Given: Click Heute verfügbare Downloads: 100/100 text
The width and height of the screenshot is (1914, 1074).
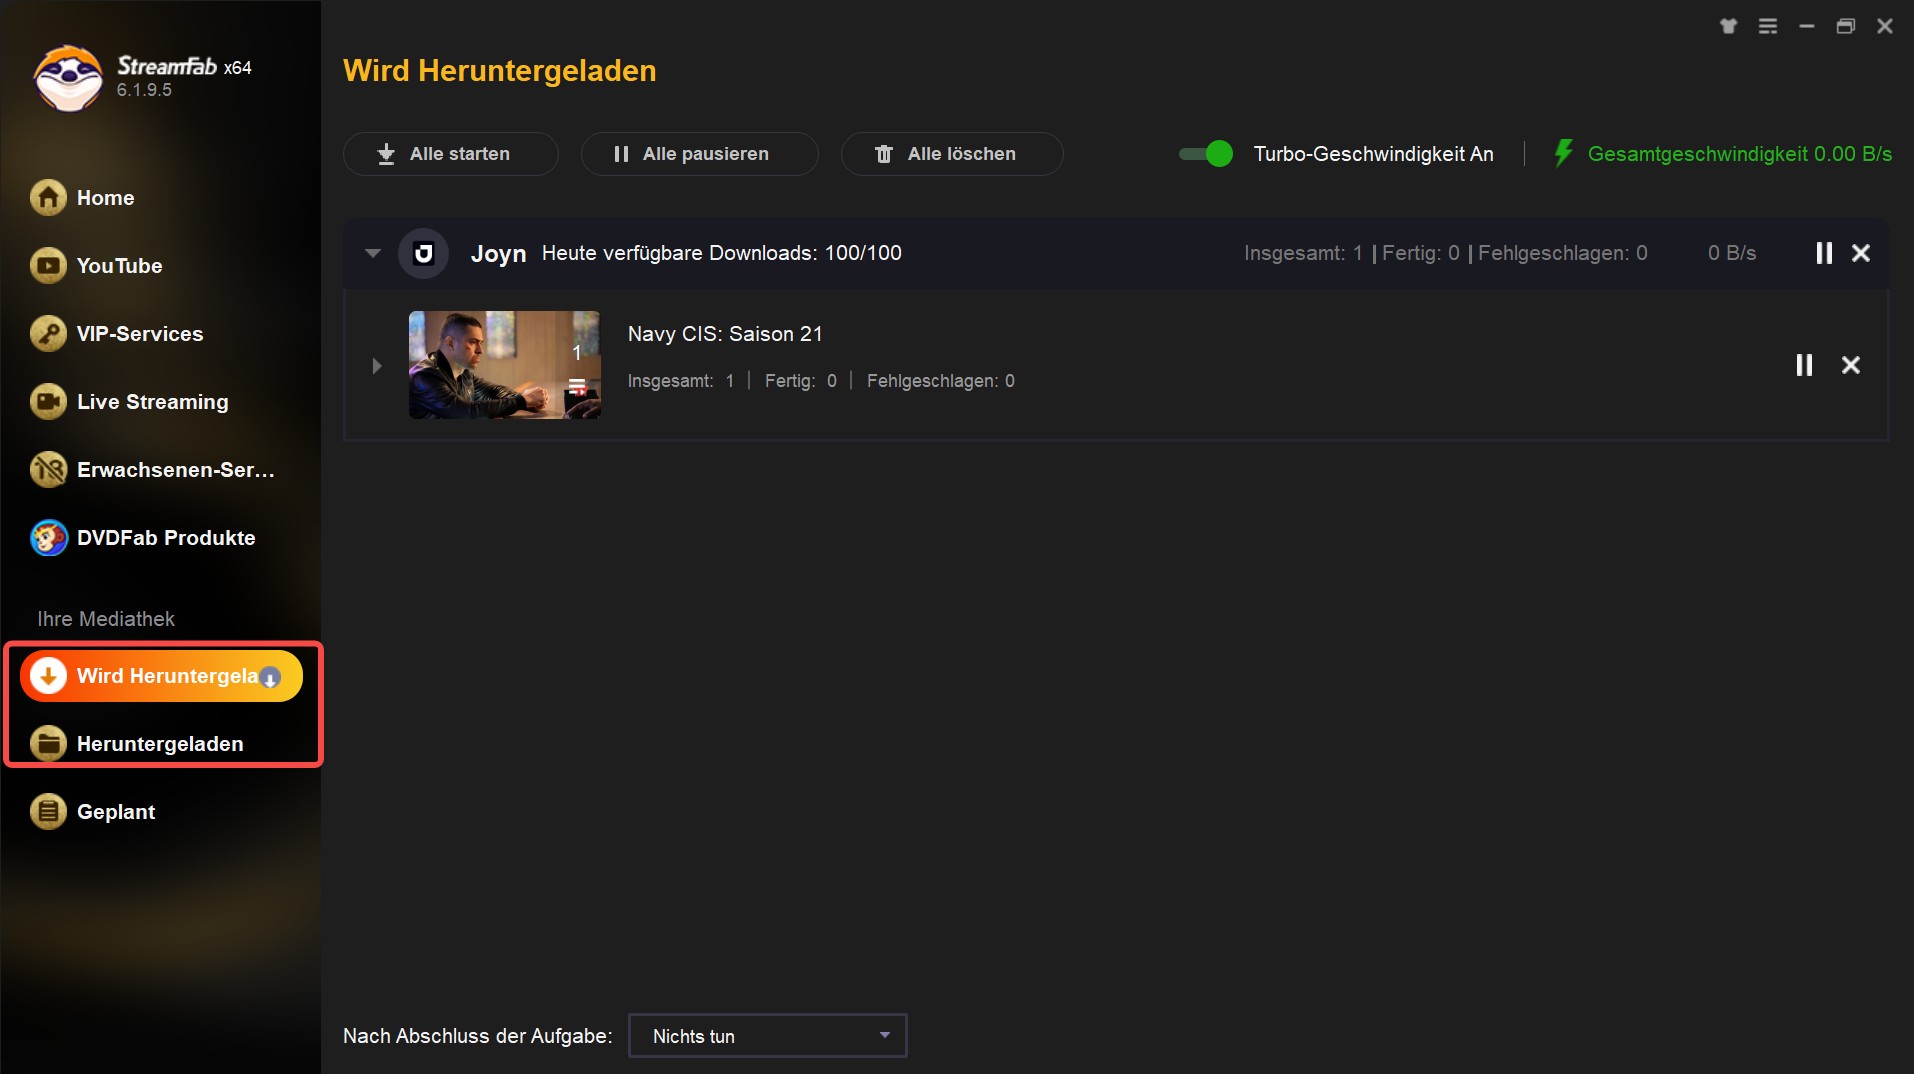Looking at the screenshot, I should tap(722, 253).
